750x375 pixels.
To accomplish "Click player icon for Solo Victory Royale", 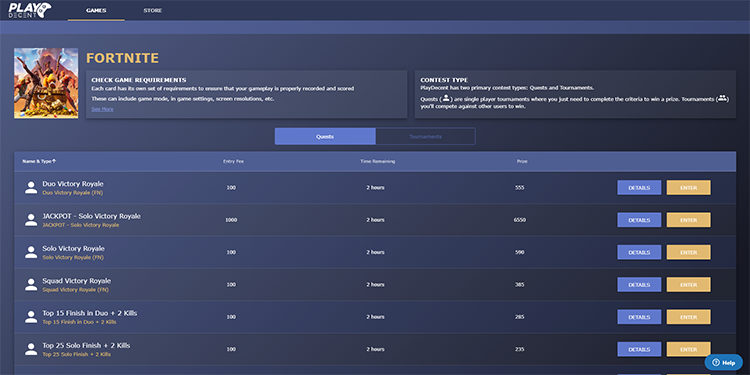I will (31, 252).
